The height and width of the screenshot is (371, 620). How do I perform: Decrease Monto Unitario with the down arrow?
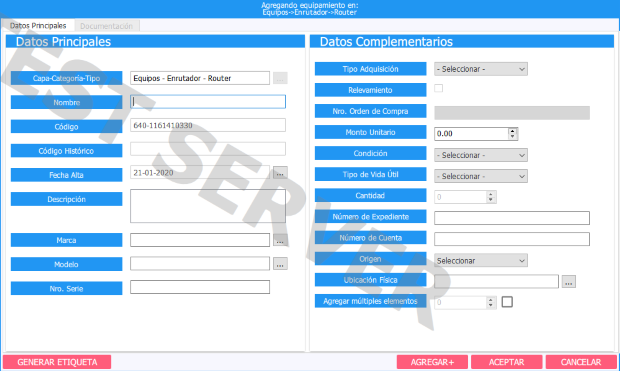(512, 136)
